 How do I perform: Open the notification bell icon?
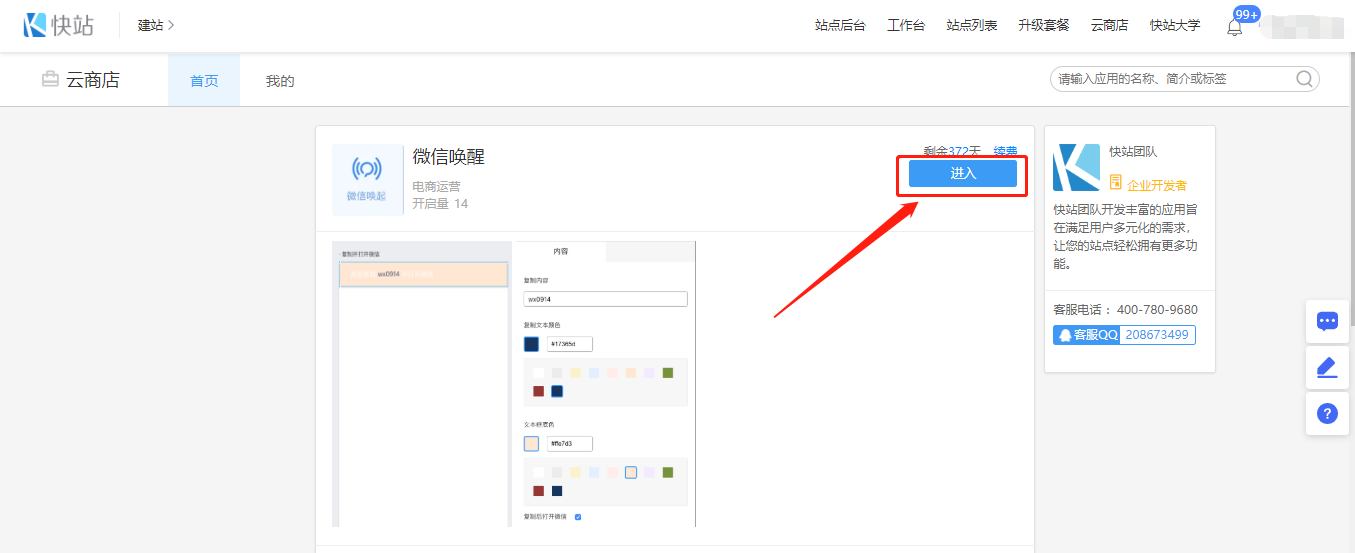(1234, 27)
